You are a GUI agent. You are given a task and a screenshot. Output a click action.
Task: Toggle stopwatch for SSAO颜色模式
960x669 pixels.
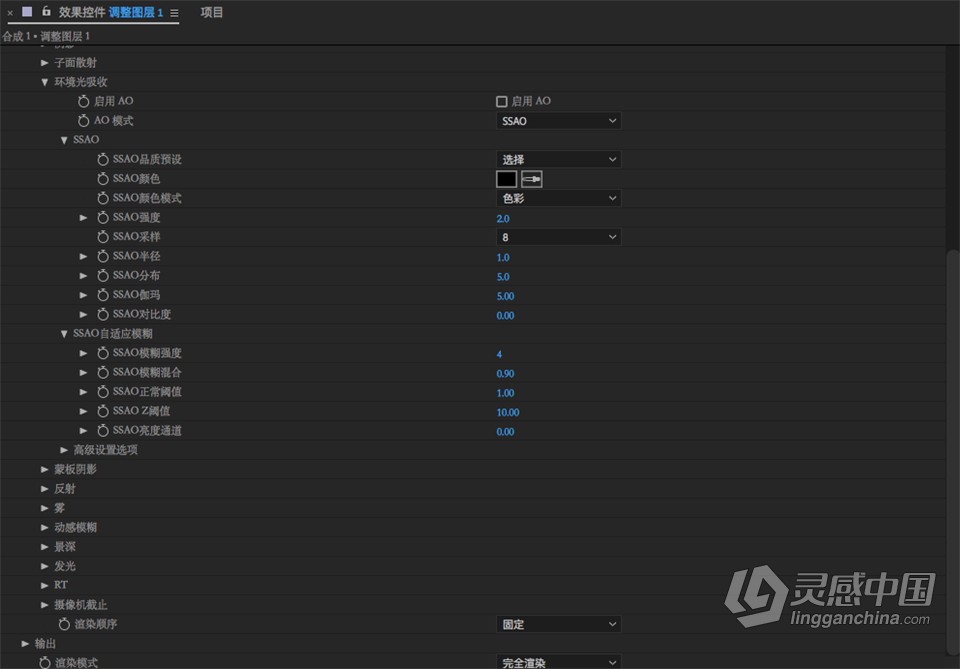[103, 198]
